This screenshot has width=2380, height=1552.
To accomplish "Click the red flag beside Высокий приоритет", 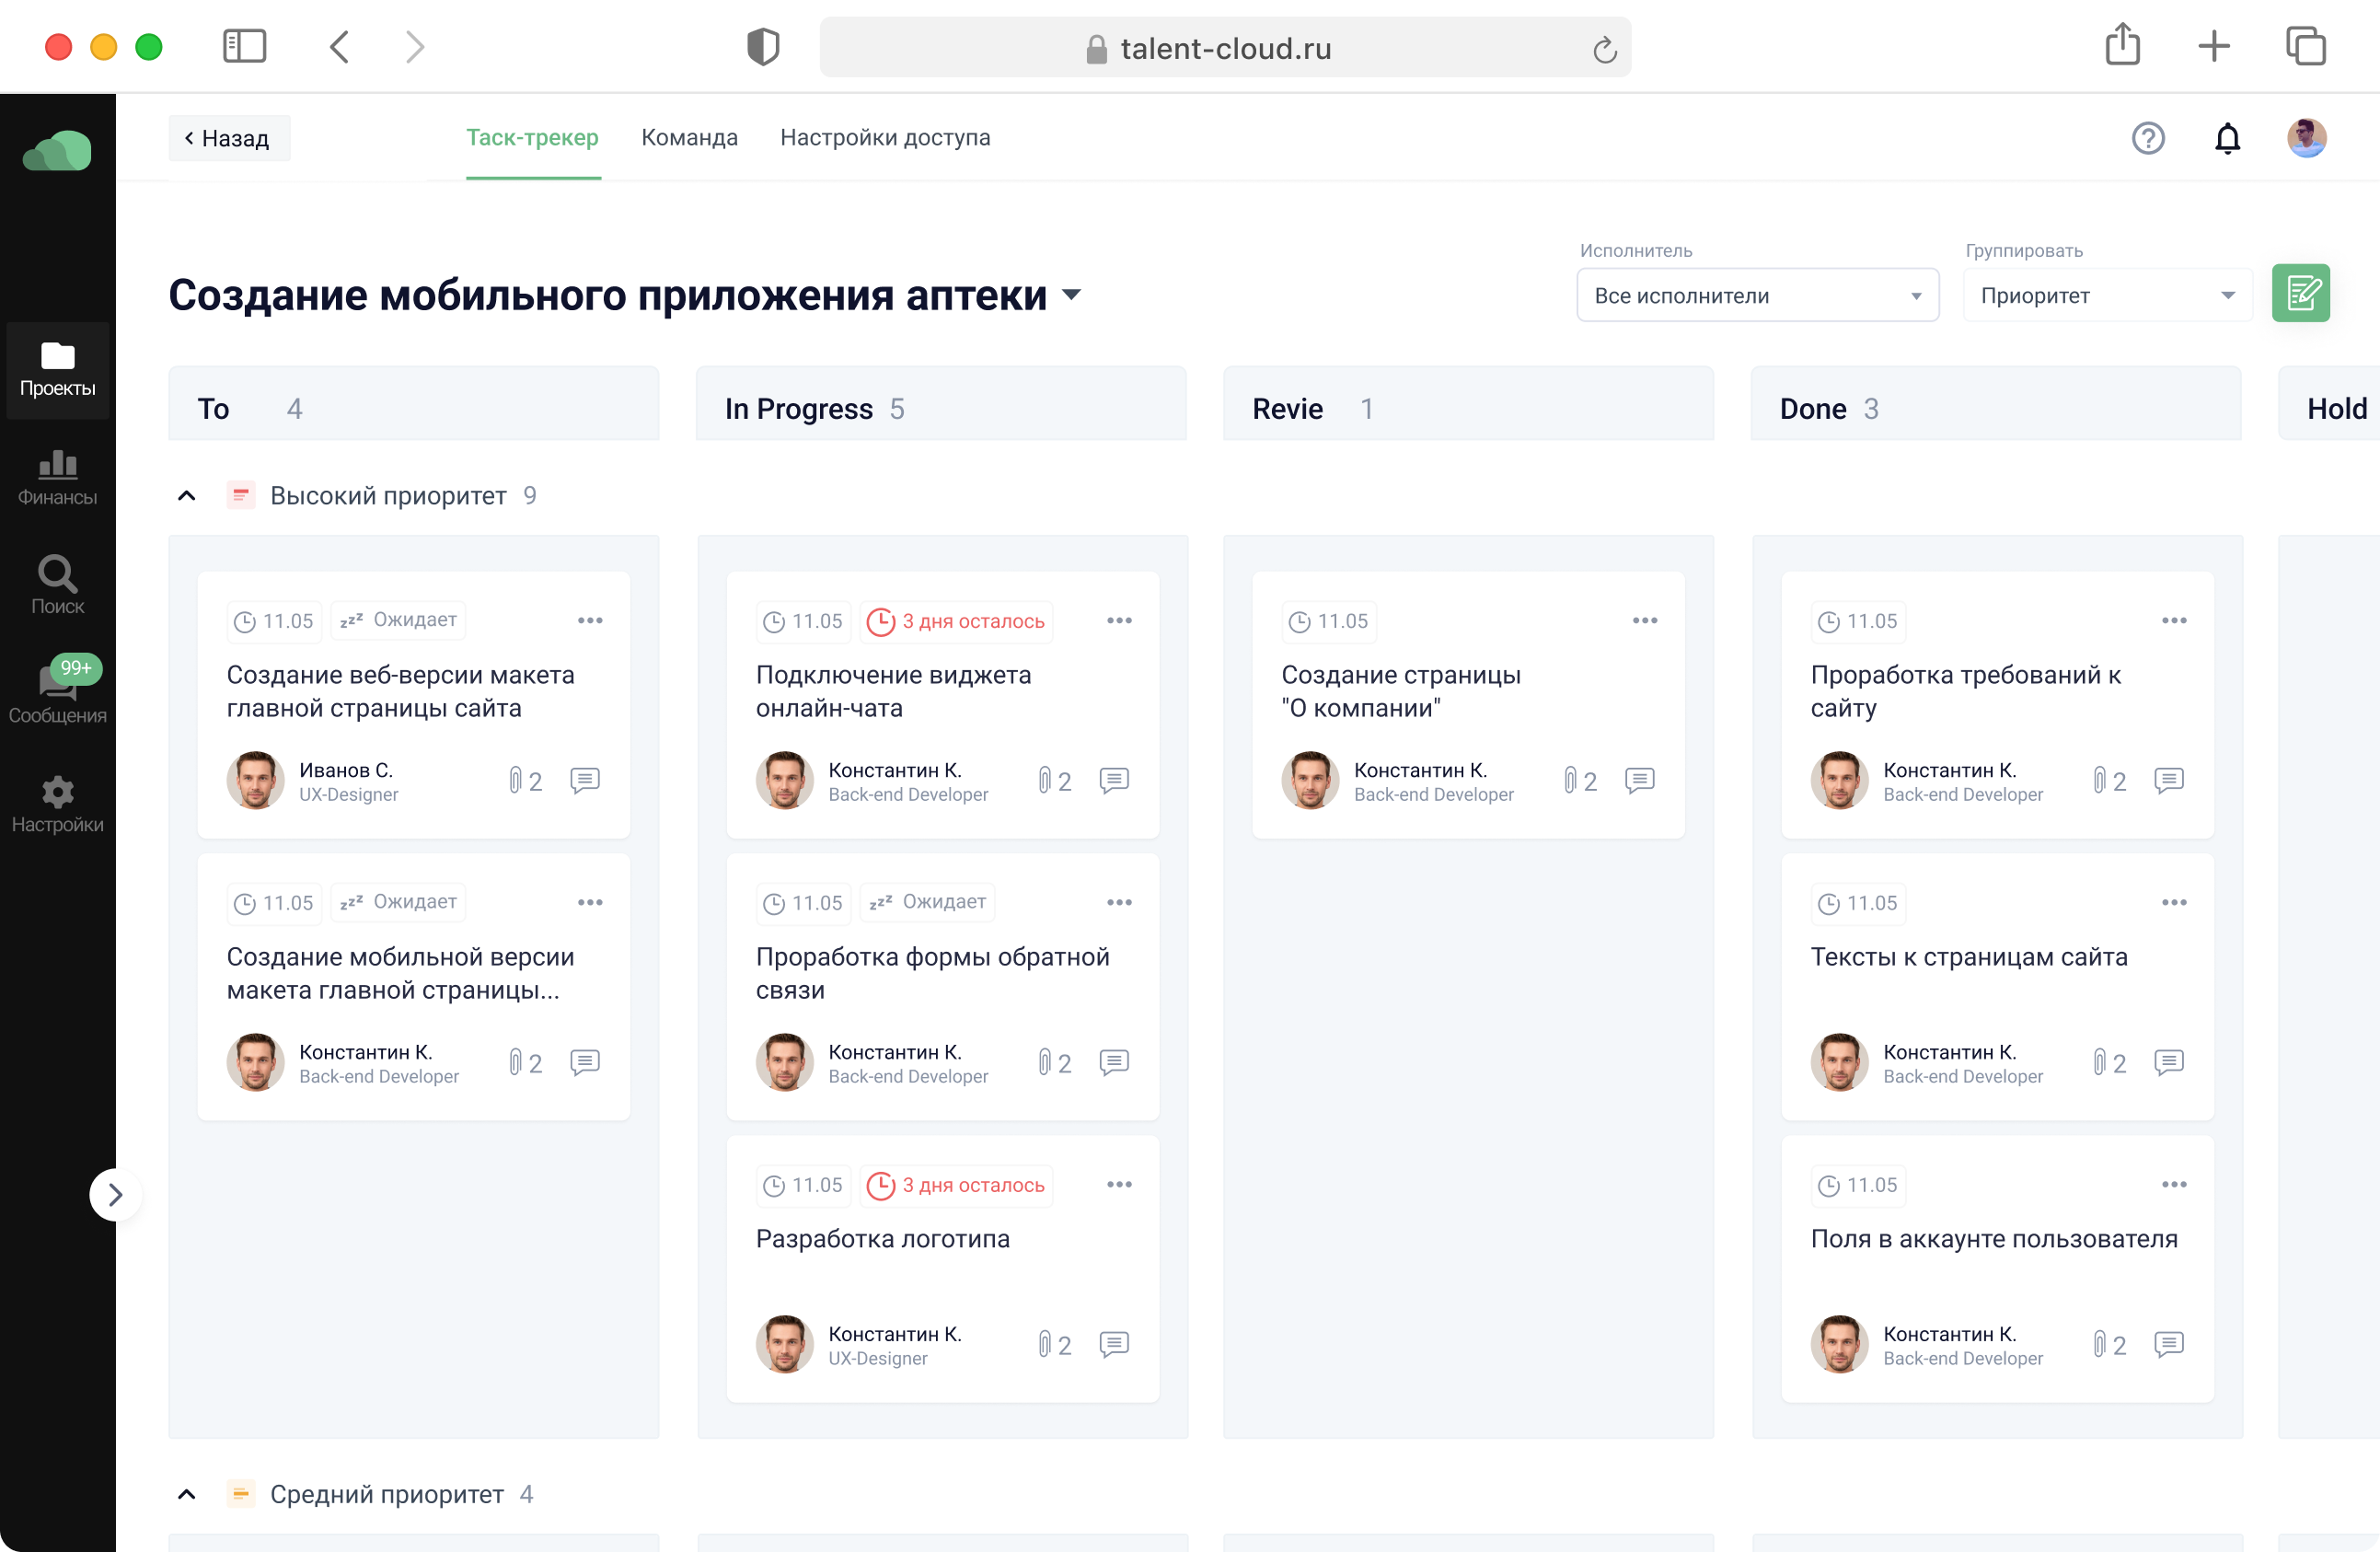I will pyautogui.click(x=241, y=494).
